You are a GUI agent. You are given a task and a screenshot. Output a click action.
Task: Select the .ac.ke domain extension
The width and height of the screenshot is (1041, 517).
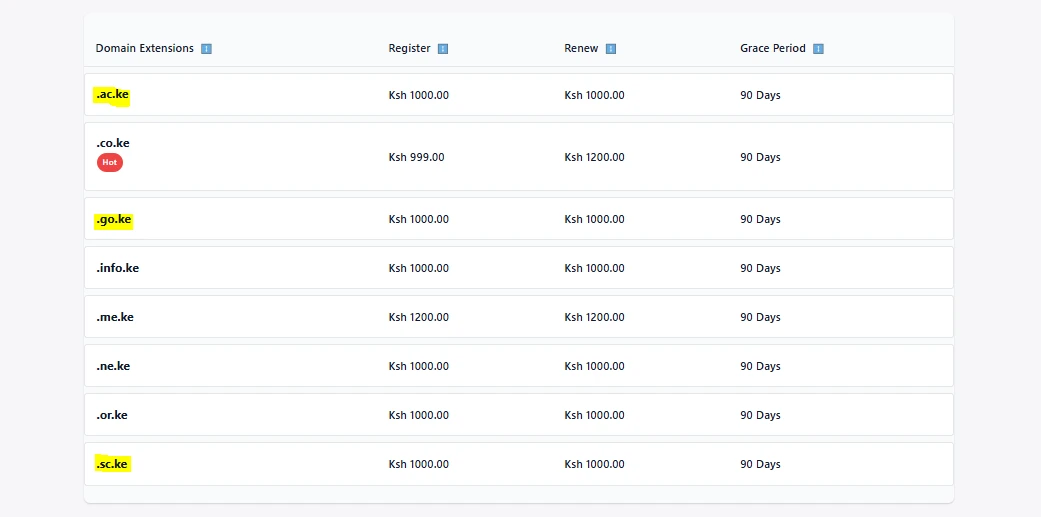pyautogui.click(x=112, y=95)
